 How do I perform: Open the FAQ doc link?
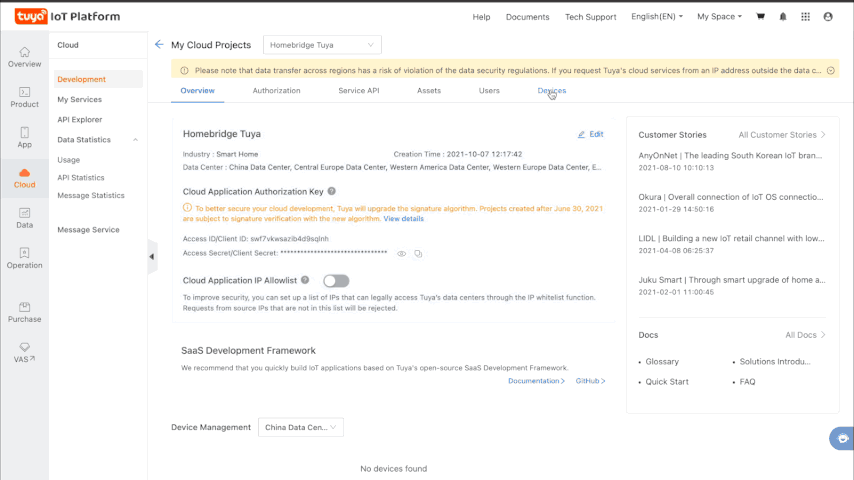tap(747, 381)
